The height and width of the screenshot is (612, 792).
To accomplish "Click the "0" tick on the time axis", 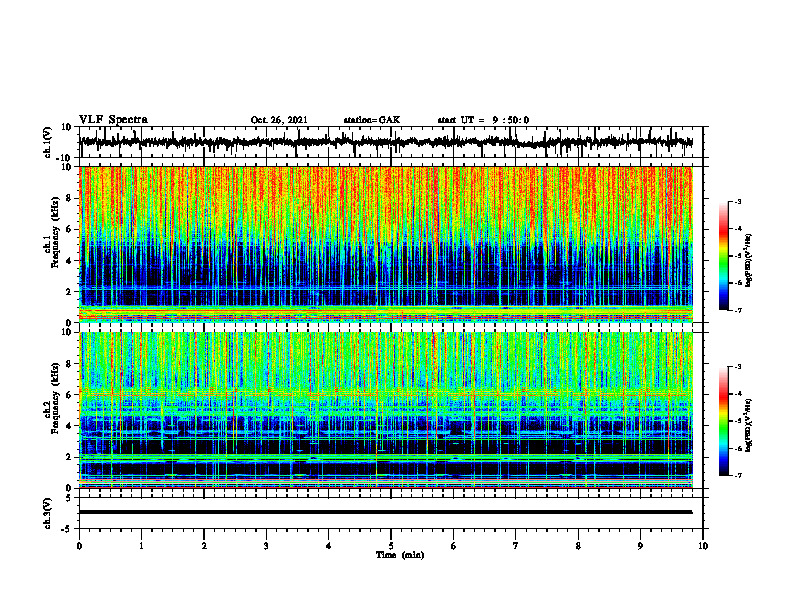I will click(x=79, y=546).
